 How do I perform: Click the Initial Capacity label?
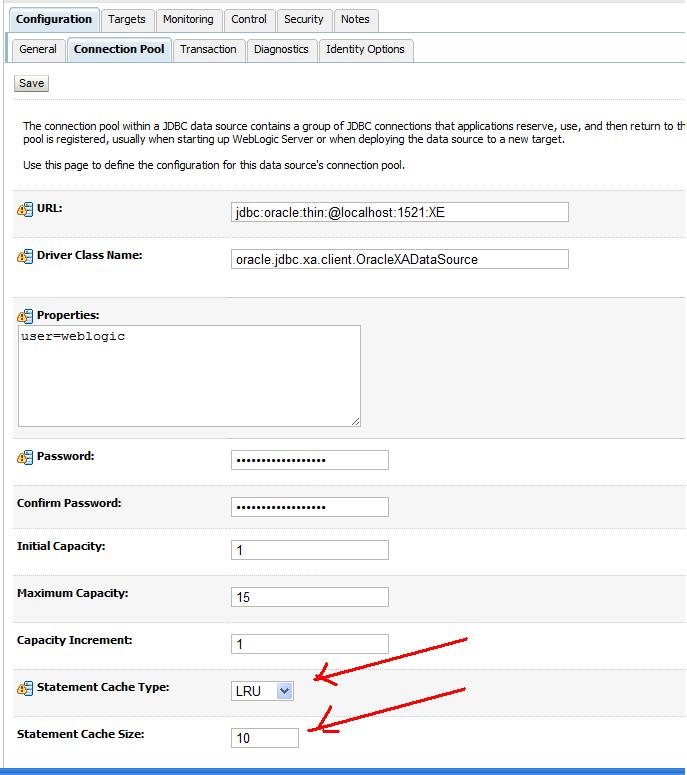[x=61, y=546]
